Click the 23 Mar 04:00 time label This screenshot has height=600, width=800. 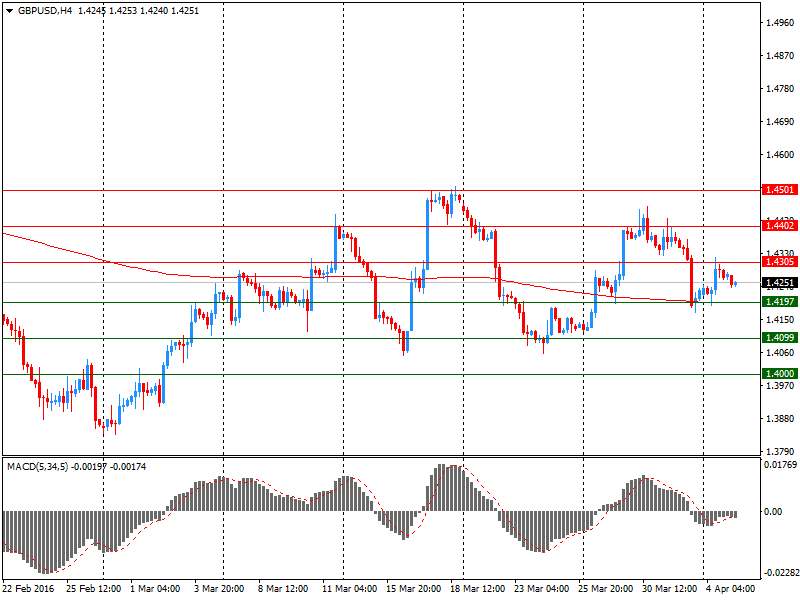click(541, 588)
